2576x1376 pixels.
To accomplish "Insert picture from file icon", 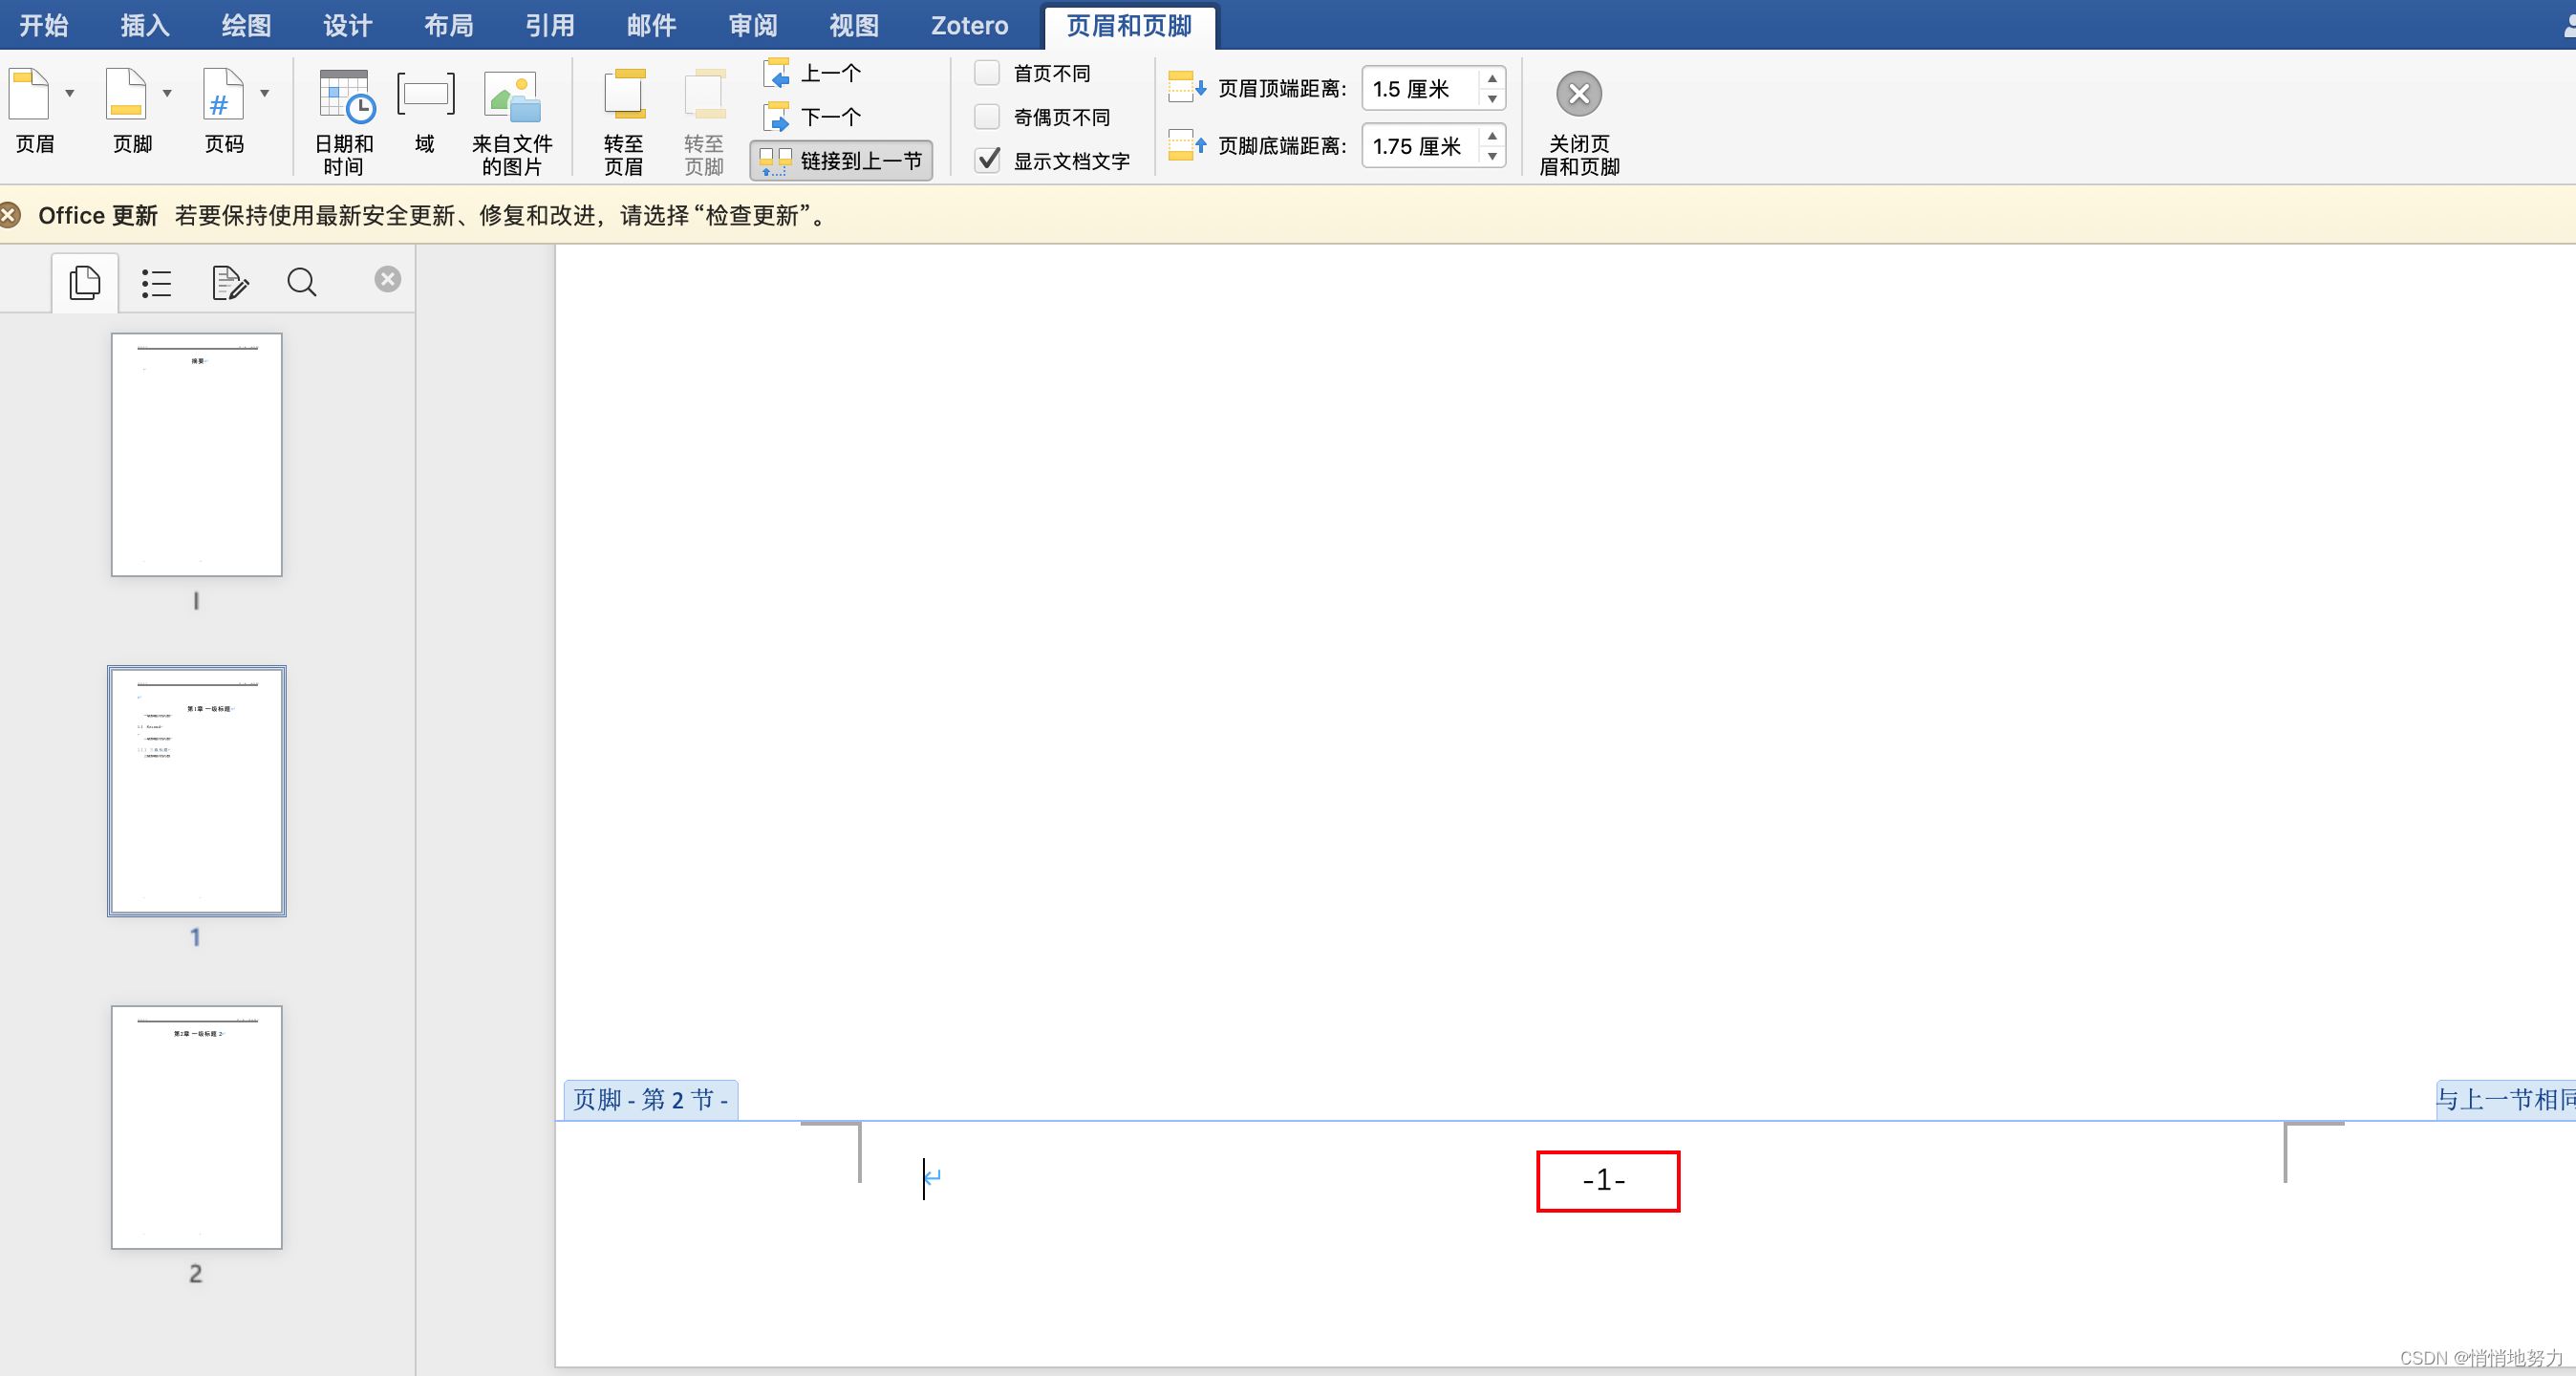I will [512, 97].
